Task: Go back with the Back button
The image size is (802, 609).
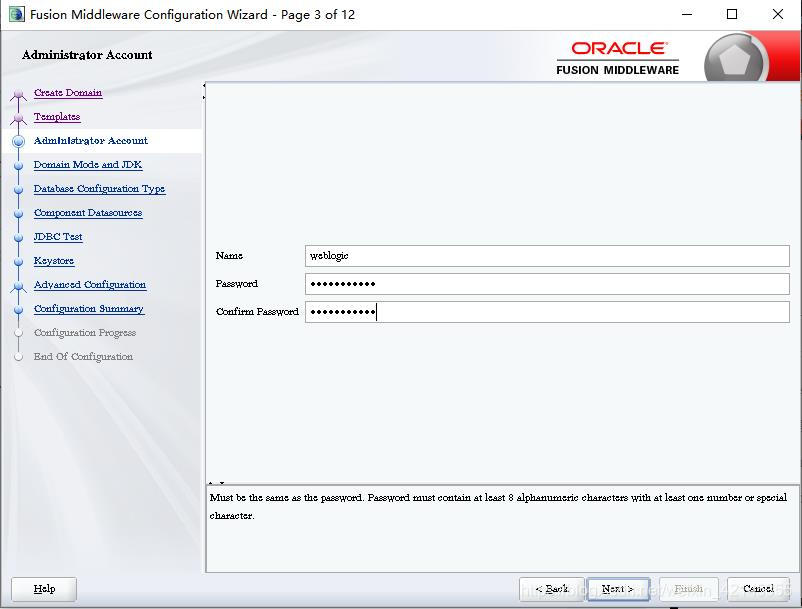Action: click(551, 589)
